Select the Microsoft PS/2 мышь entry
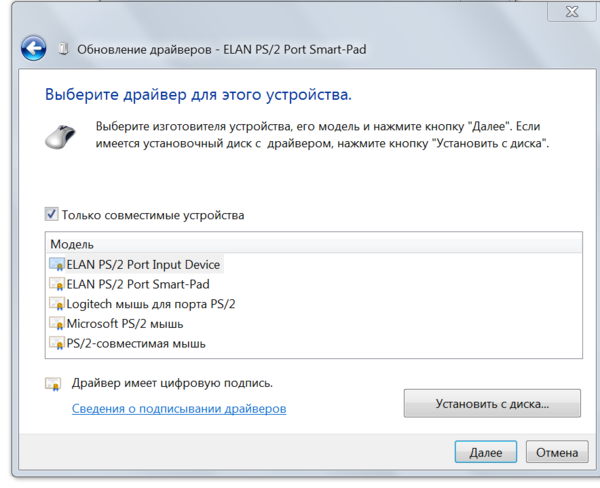 point(125,324)
